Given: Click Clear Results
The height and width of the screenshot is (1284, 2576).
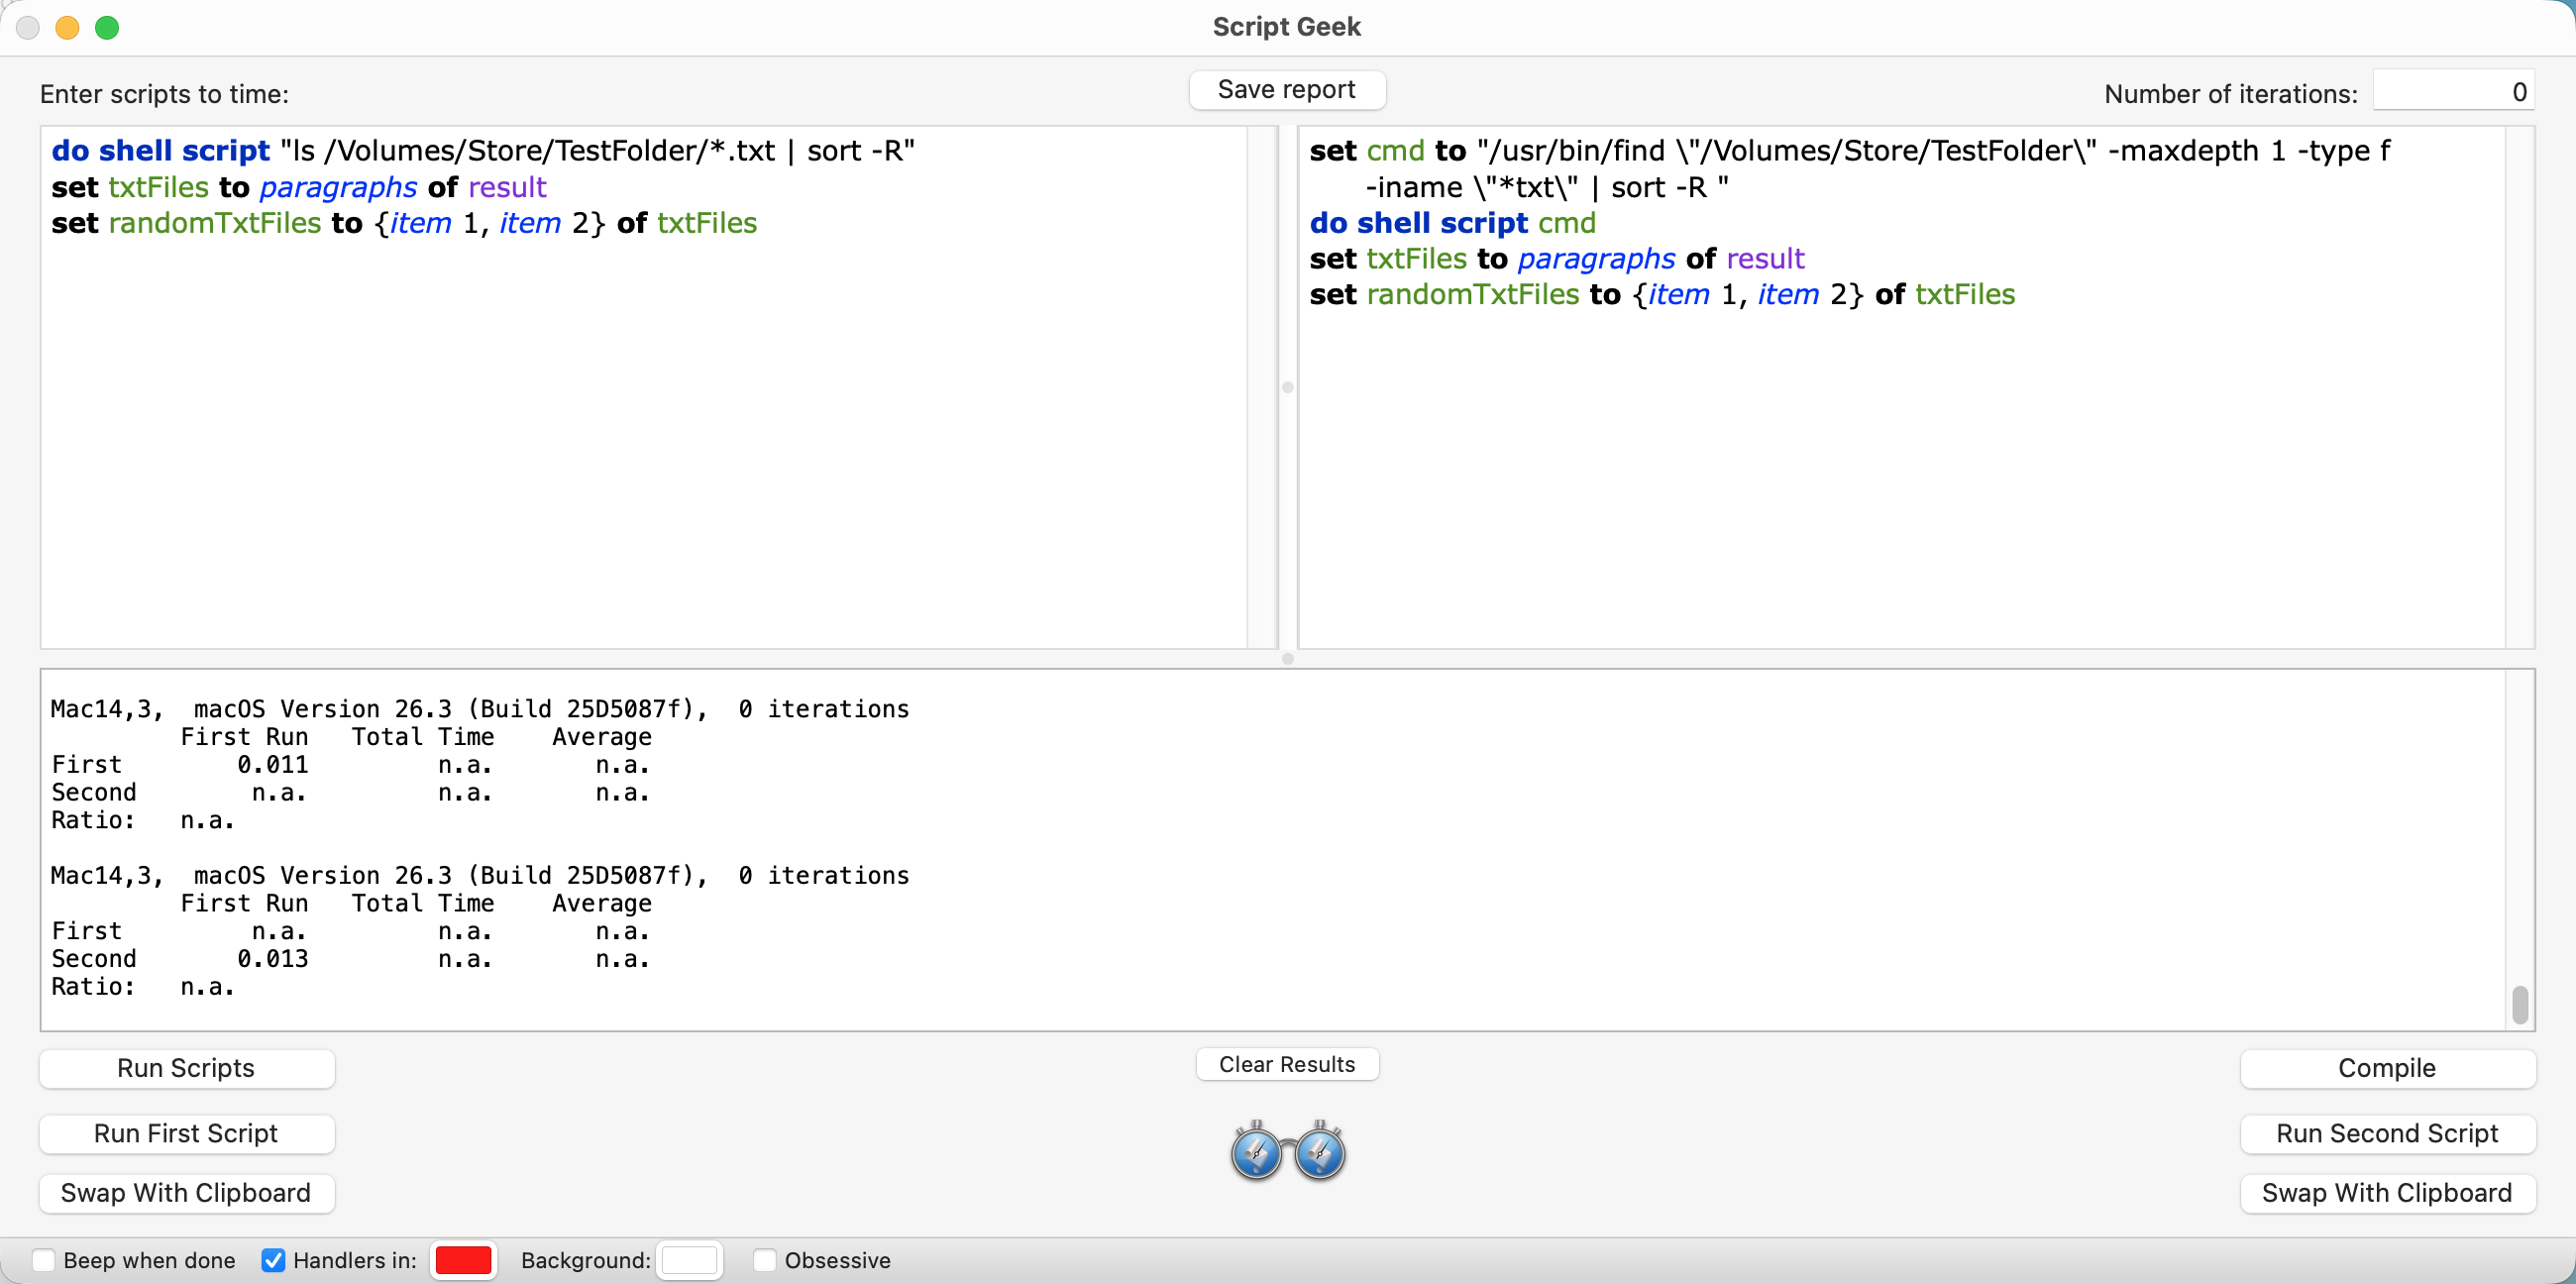Looking at the screenshot, I should pos(1286,1064).
